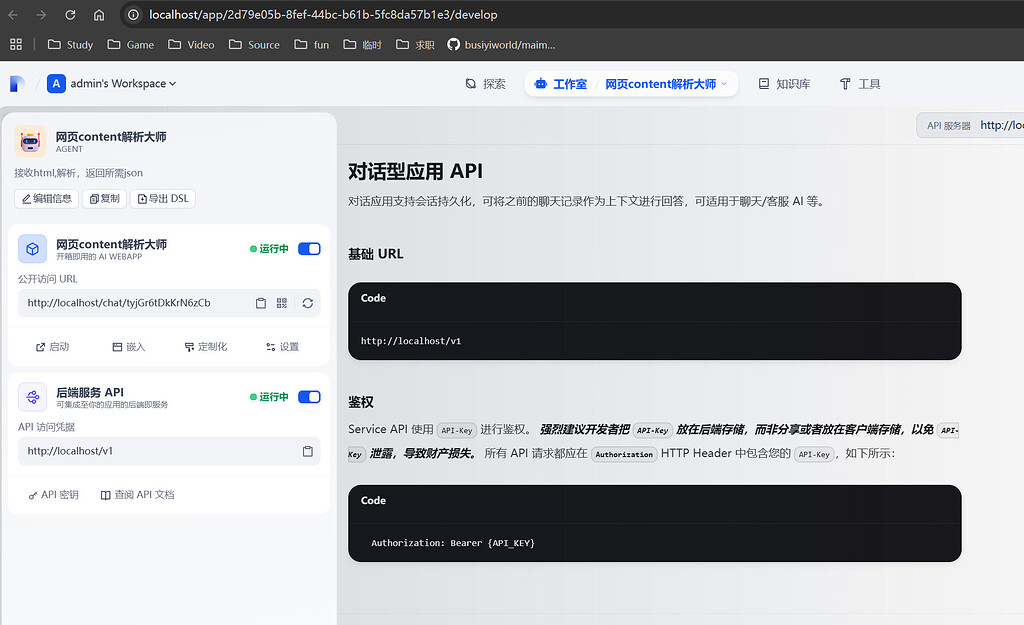Viewport: 1024px width, 625px height.
Task: Open the 设置 settings button
Action: pyautogui.click(x=282, y=347)
